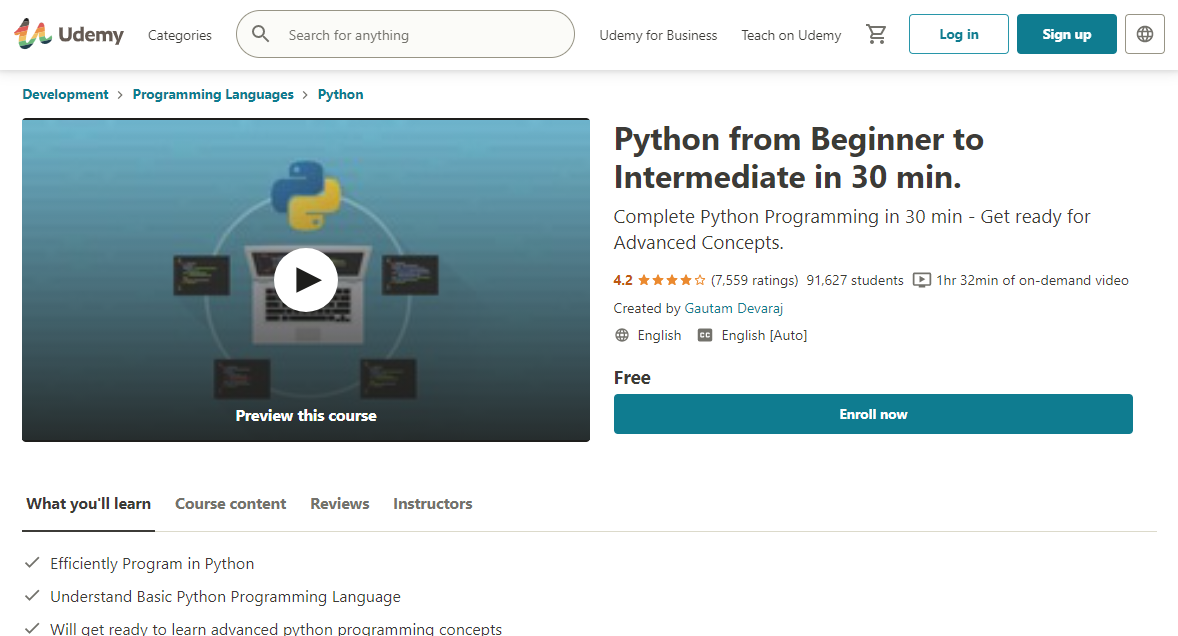Click the globe icon beside English

(622, 336)
